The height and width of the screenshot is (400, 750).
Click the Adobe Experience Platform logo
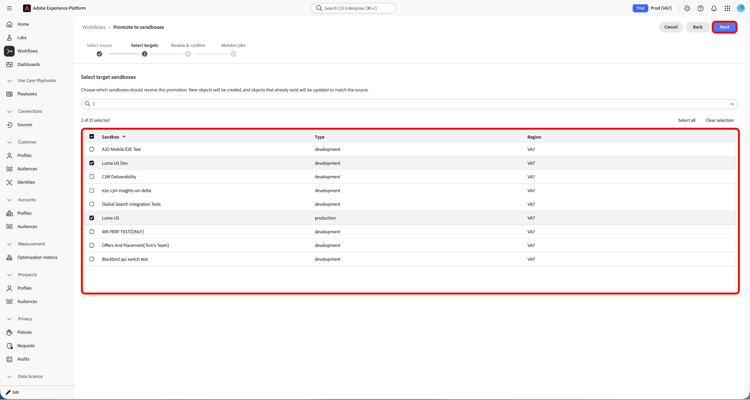click(x=27, y=8)
